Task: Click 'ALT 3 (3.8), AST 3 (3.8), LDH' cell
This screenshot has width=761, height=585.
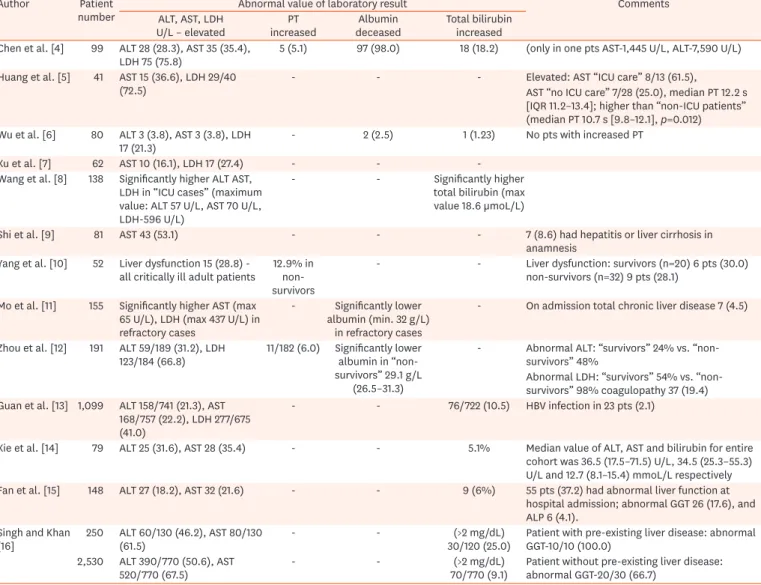Action: [x=185, y=142]
